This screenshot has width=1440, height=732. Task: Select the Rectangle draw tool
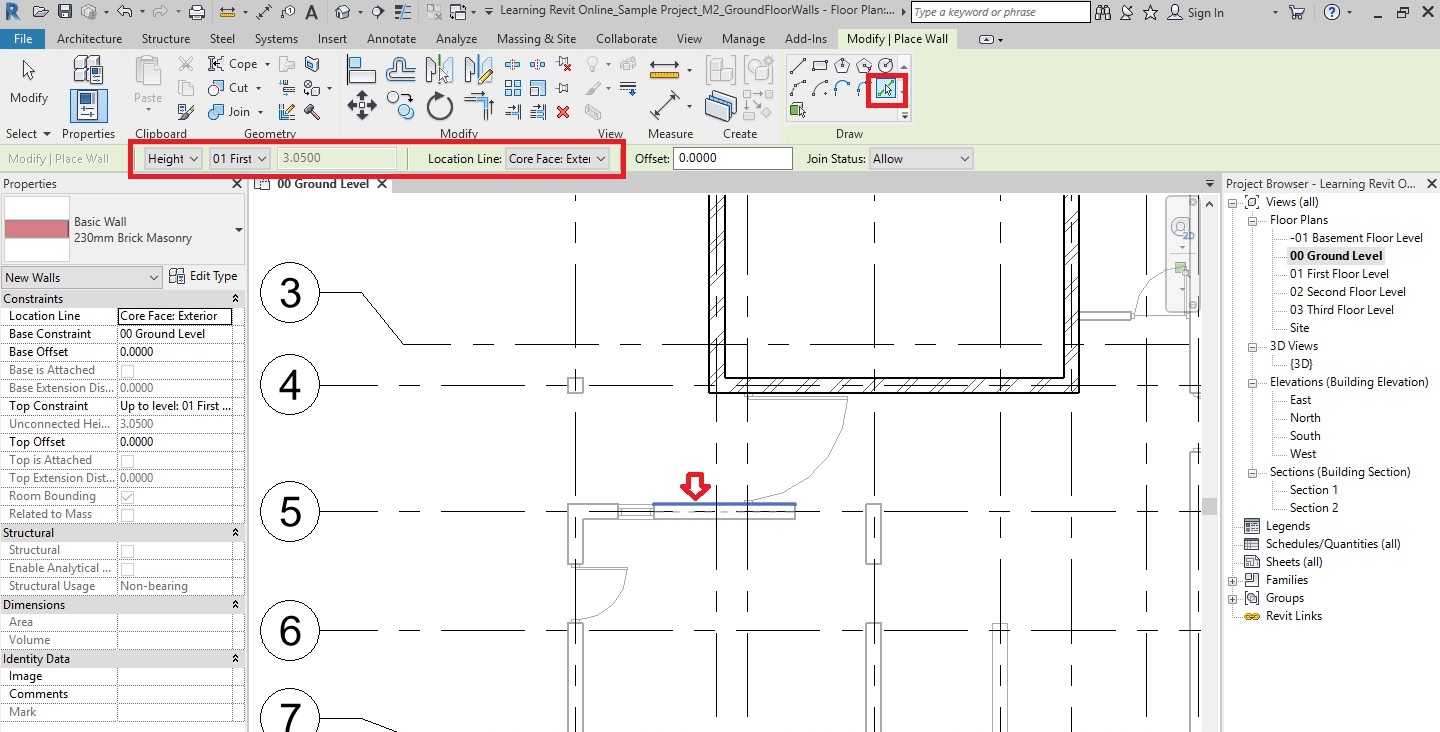coord(819,66)
